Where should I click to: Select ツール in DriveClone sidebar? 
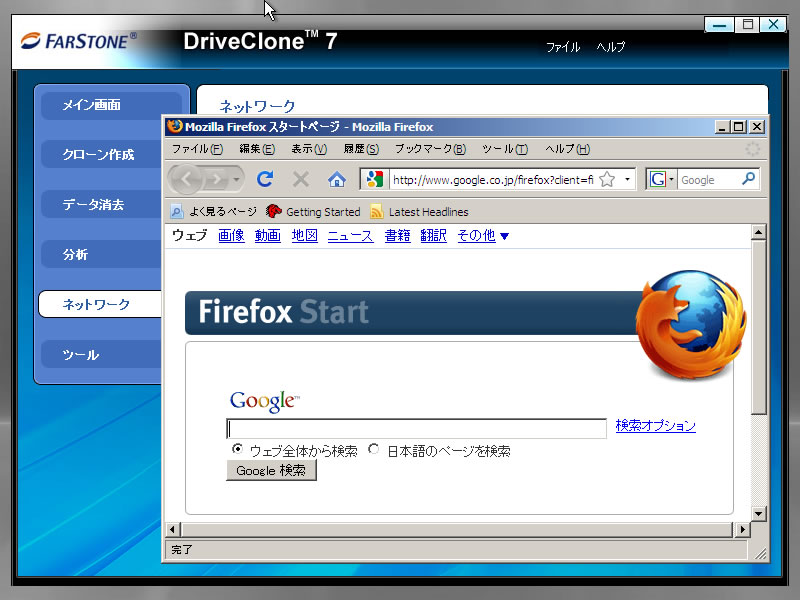102,355
